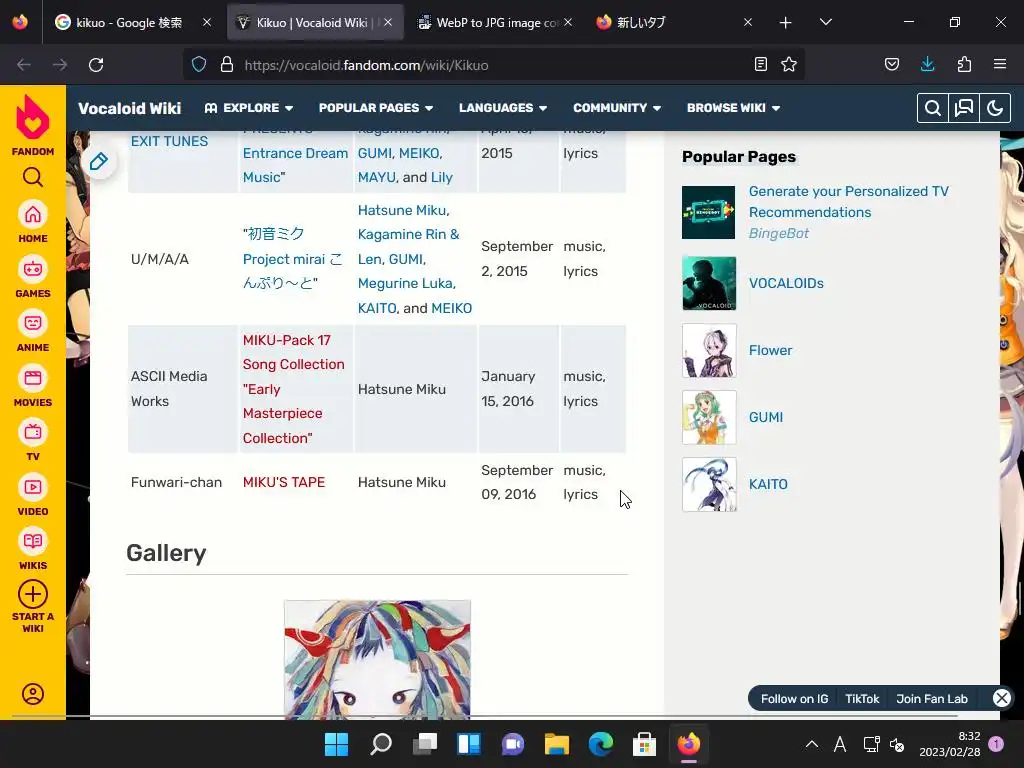Image resolution: width=1024 pixels, height=768 pixels.
Task: Open File Explorer from taskbar
Action: (557, 744)
